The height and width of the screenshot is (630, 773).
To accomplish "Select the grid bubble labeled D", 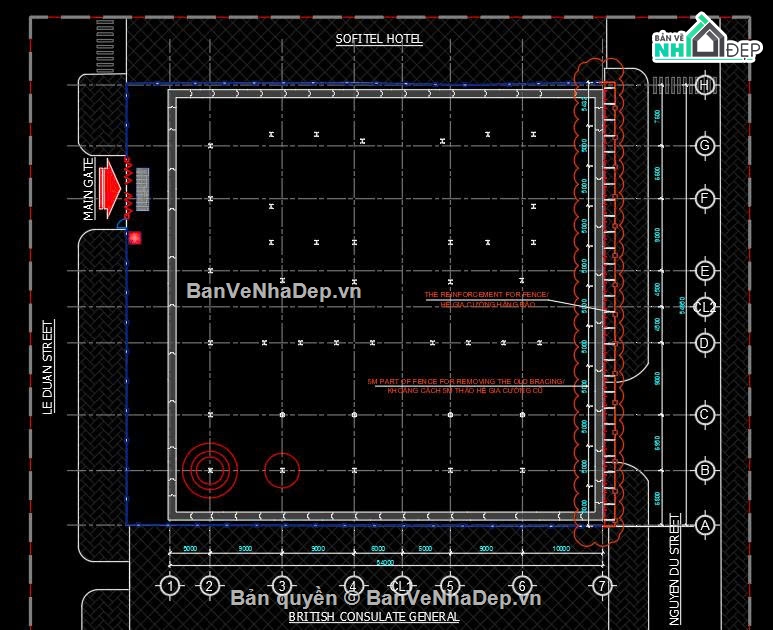I will pos(704,343).
